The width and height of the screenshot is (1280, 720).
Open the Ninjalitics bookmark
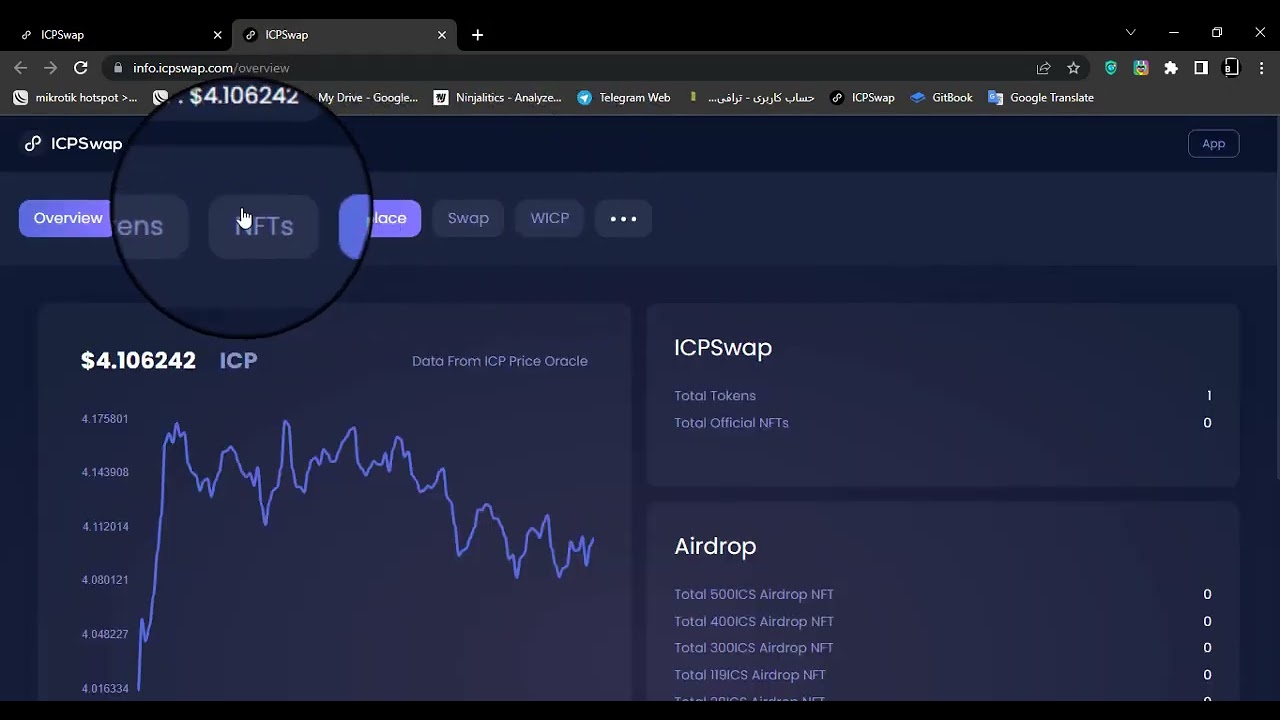(498, 98)
